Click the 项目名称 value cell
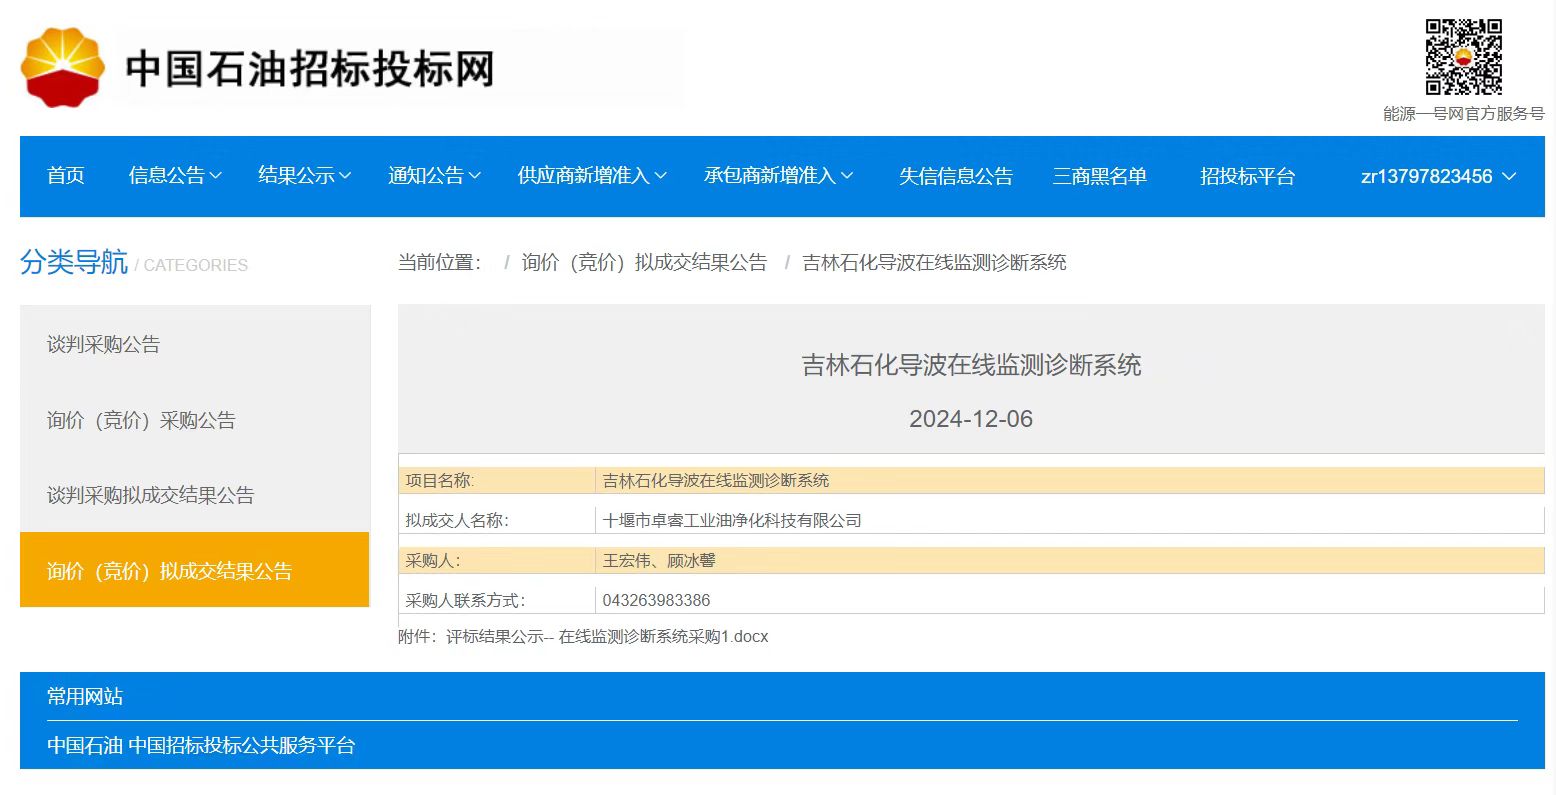Image resolution: width=1556 pixels, height=795 pixels. tap(1070, 480)
